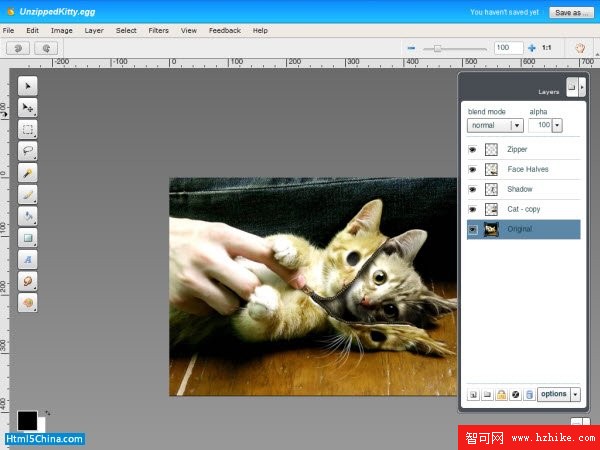Choose the rectangular marquee selection tool
This screenshot has height=450, width=600.
tap(28, 129)
